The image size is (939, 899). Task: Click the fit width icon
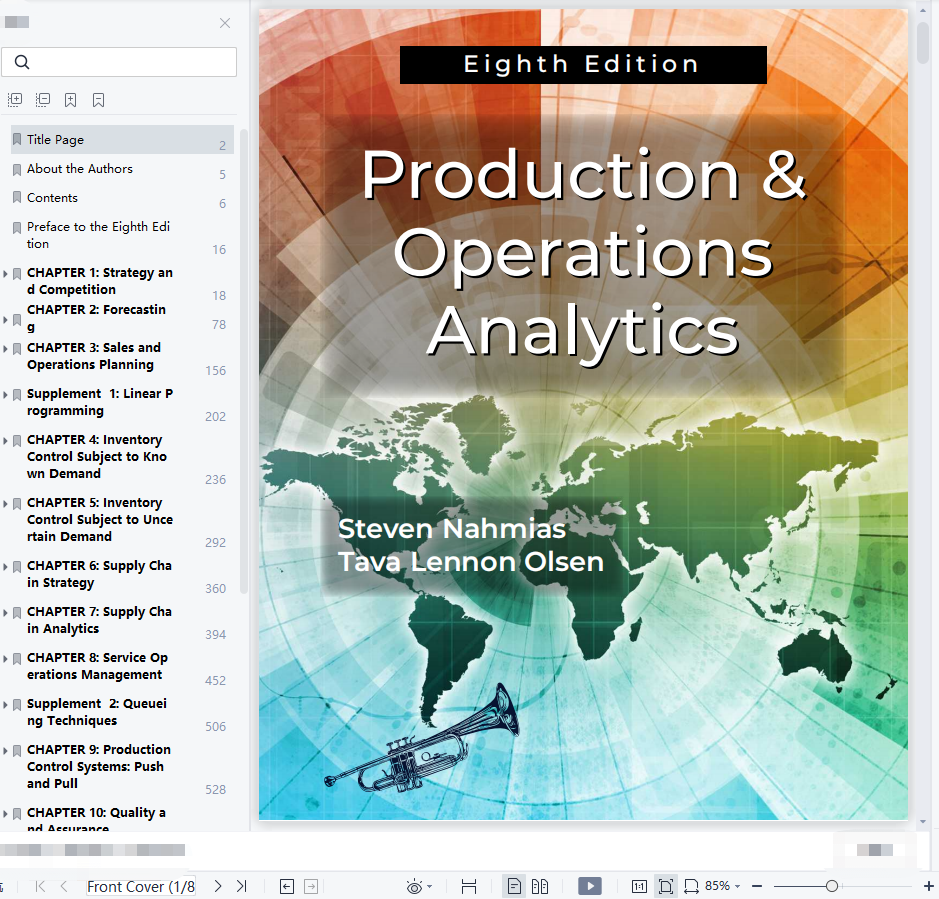pyautogui.click(x=469, y=886)
